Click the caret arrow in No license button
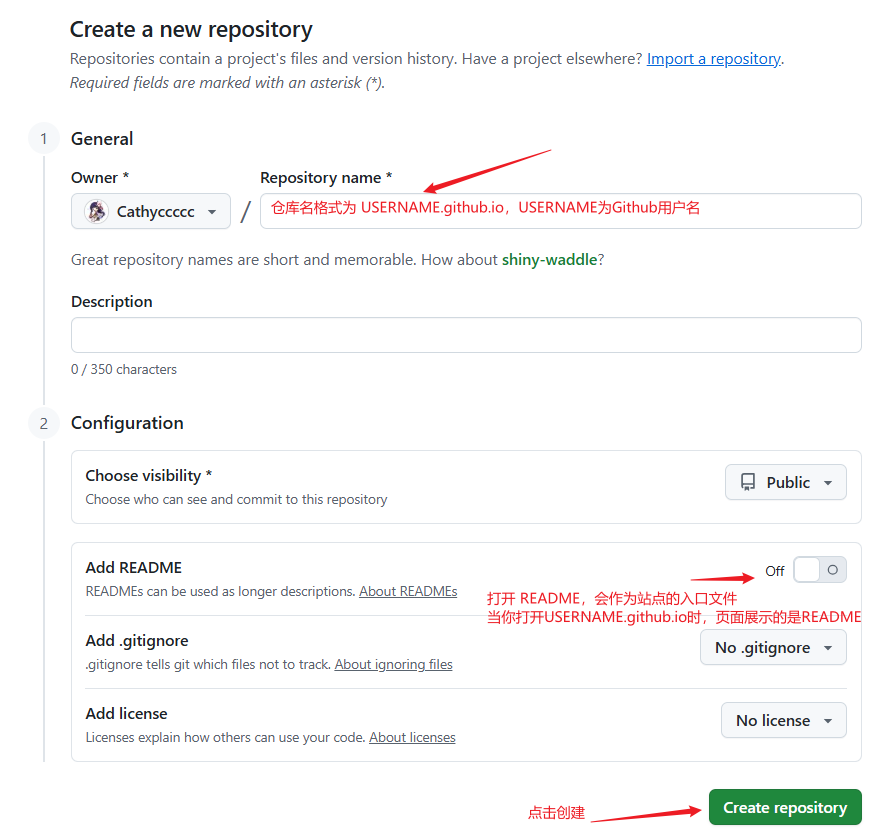The height and width of the screenshot is (839, 884). click(x=828, y=721)
